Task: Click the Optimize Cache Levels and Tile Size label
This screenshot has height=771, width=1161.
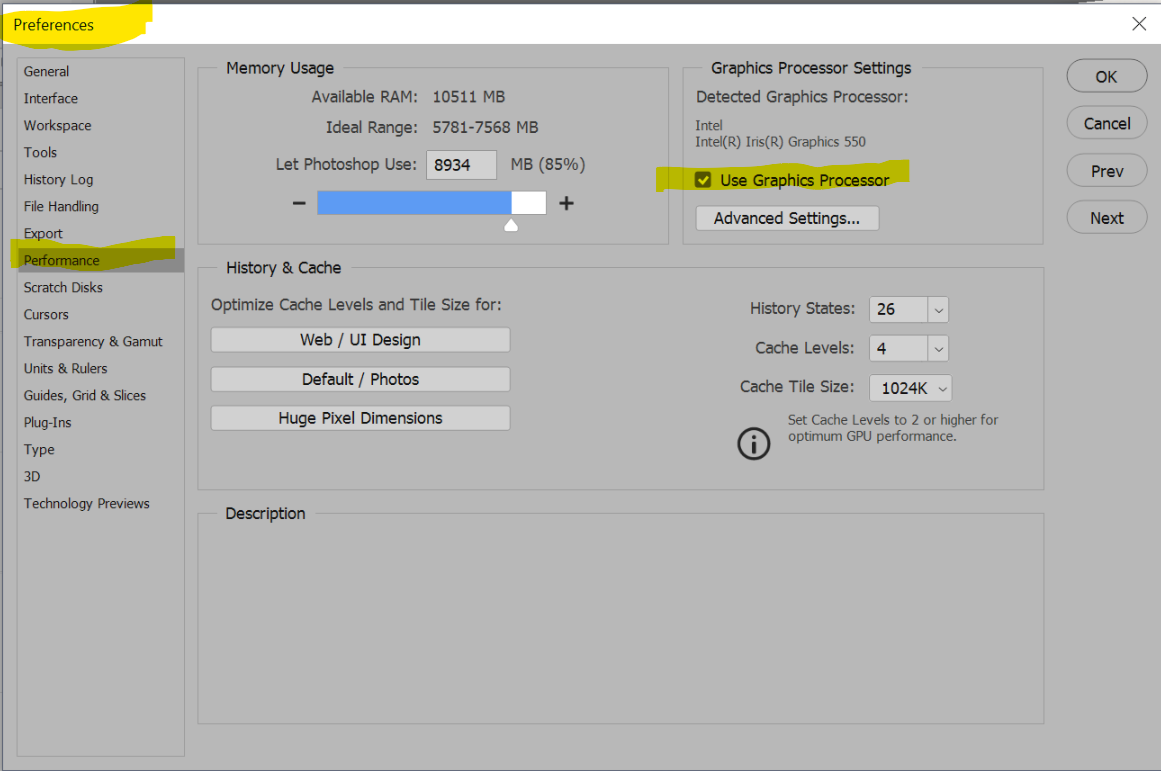Action: pos(356,305)
